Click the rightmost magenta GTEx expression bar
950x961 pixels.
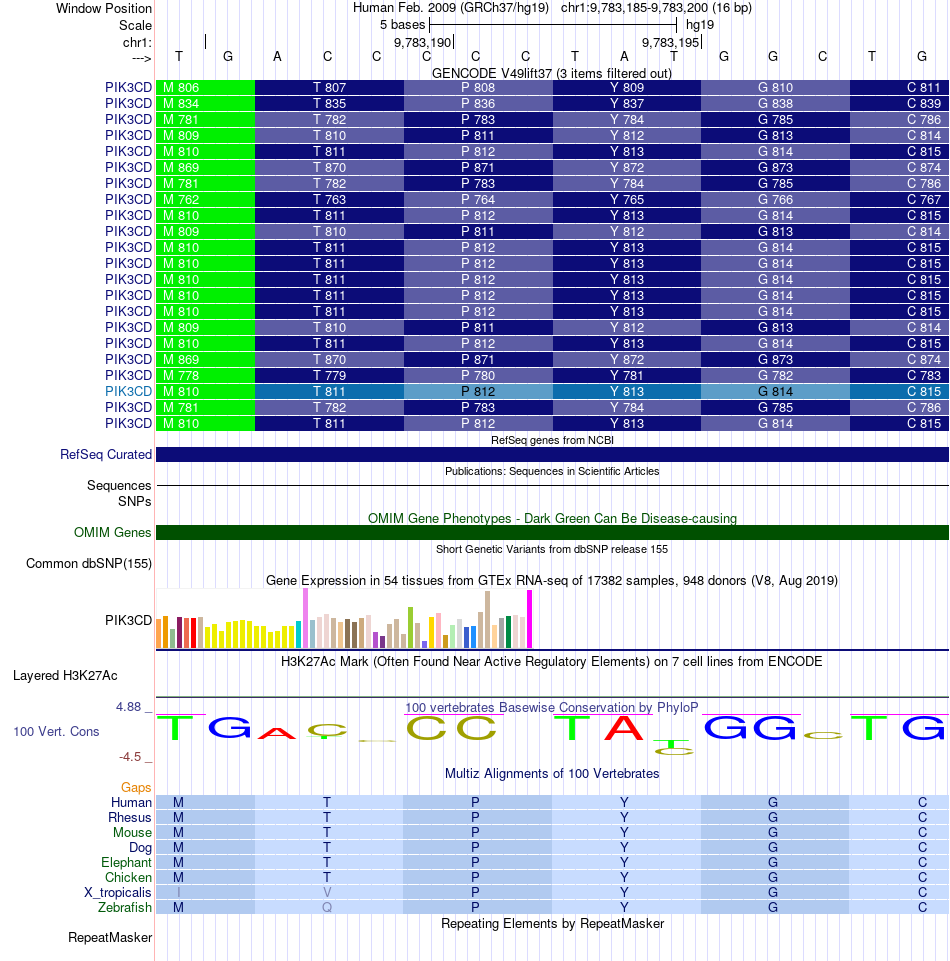point(530,619)
